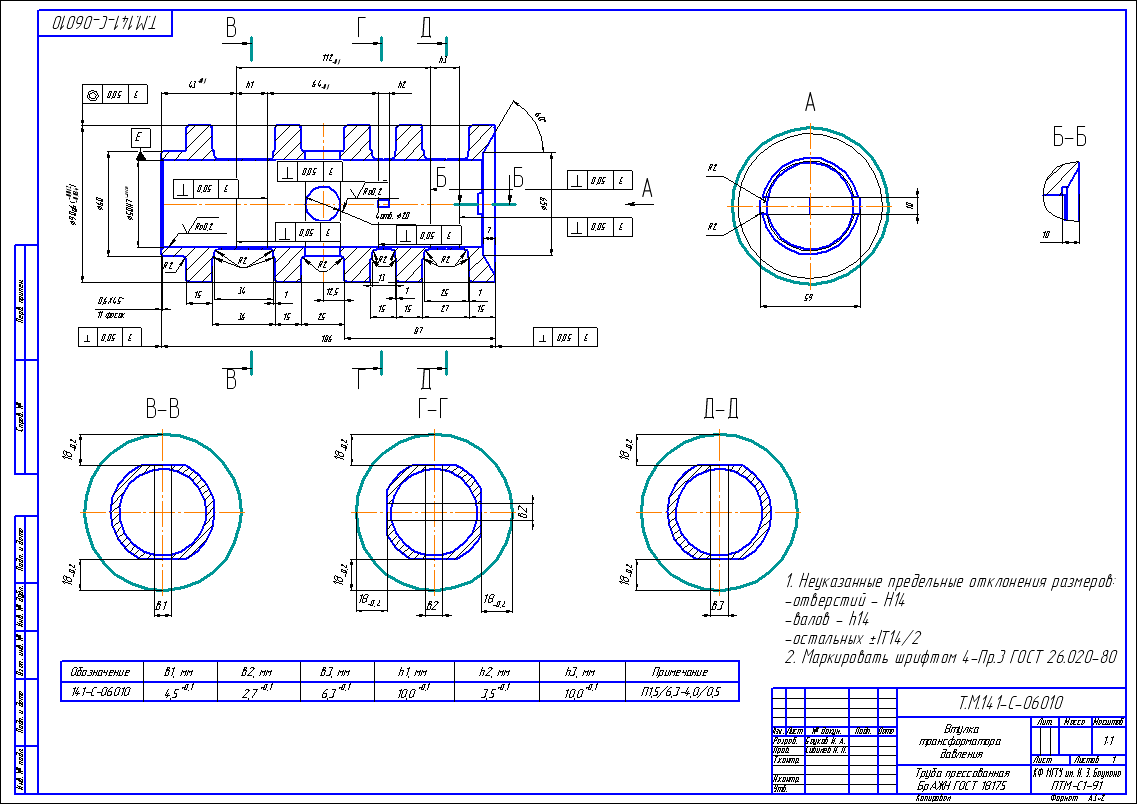Viewport: 1138px width, 804px height.
Task: Click the note line "-валов - h14"
Action: (x=827, y=620)
